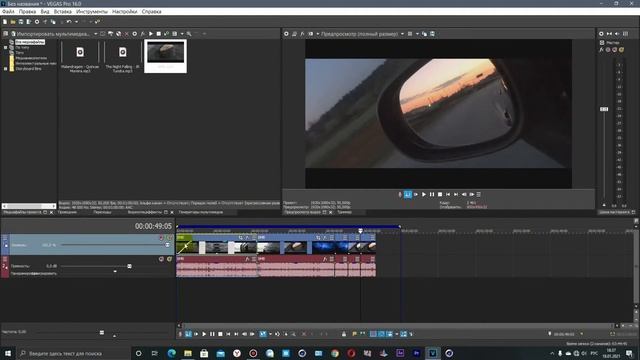Open the preview Overlays grid icon
The image size is (640, 360).
click(x=410, y=34)
